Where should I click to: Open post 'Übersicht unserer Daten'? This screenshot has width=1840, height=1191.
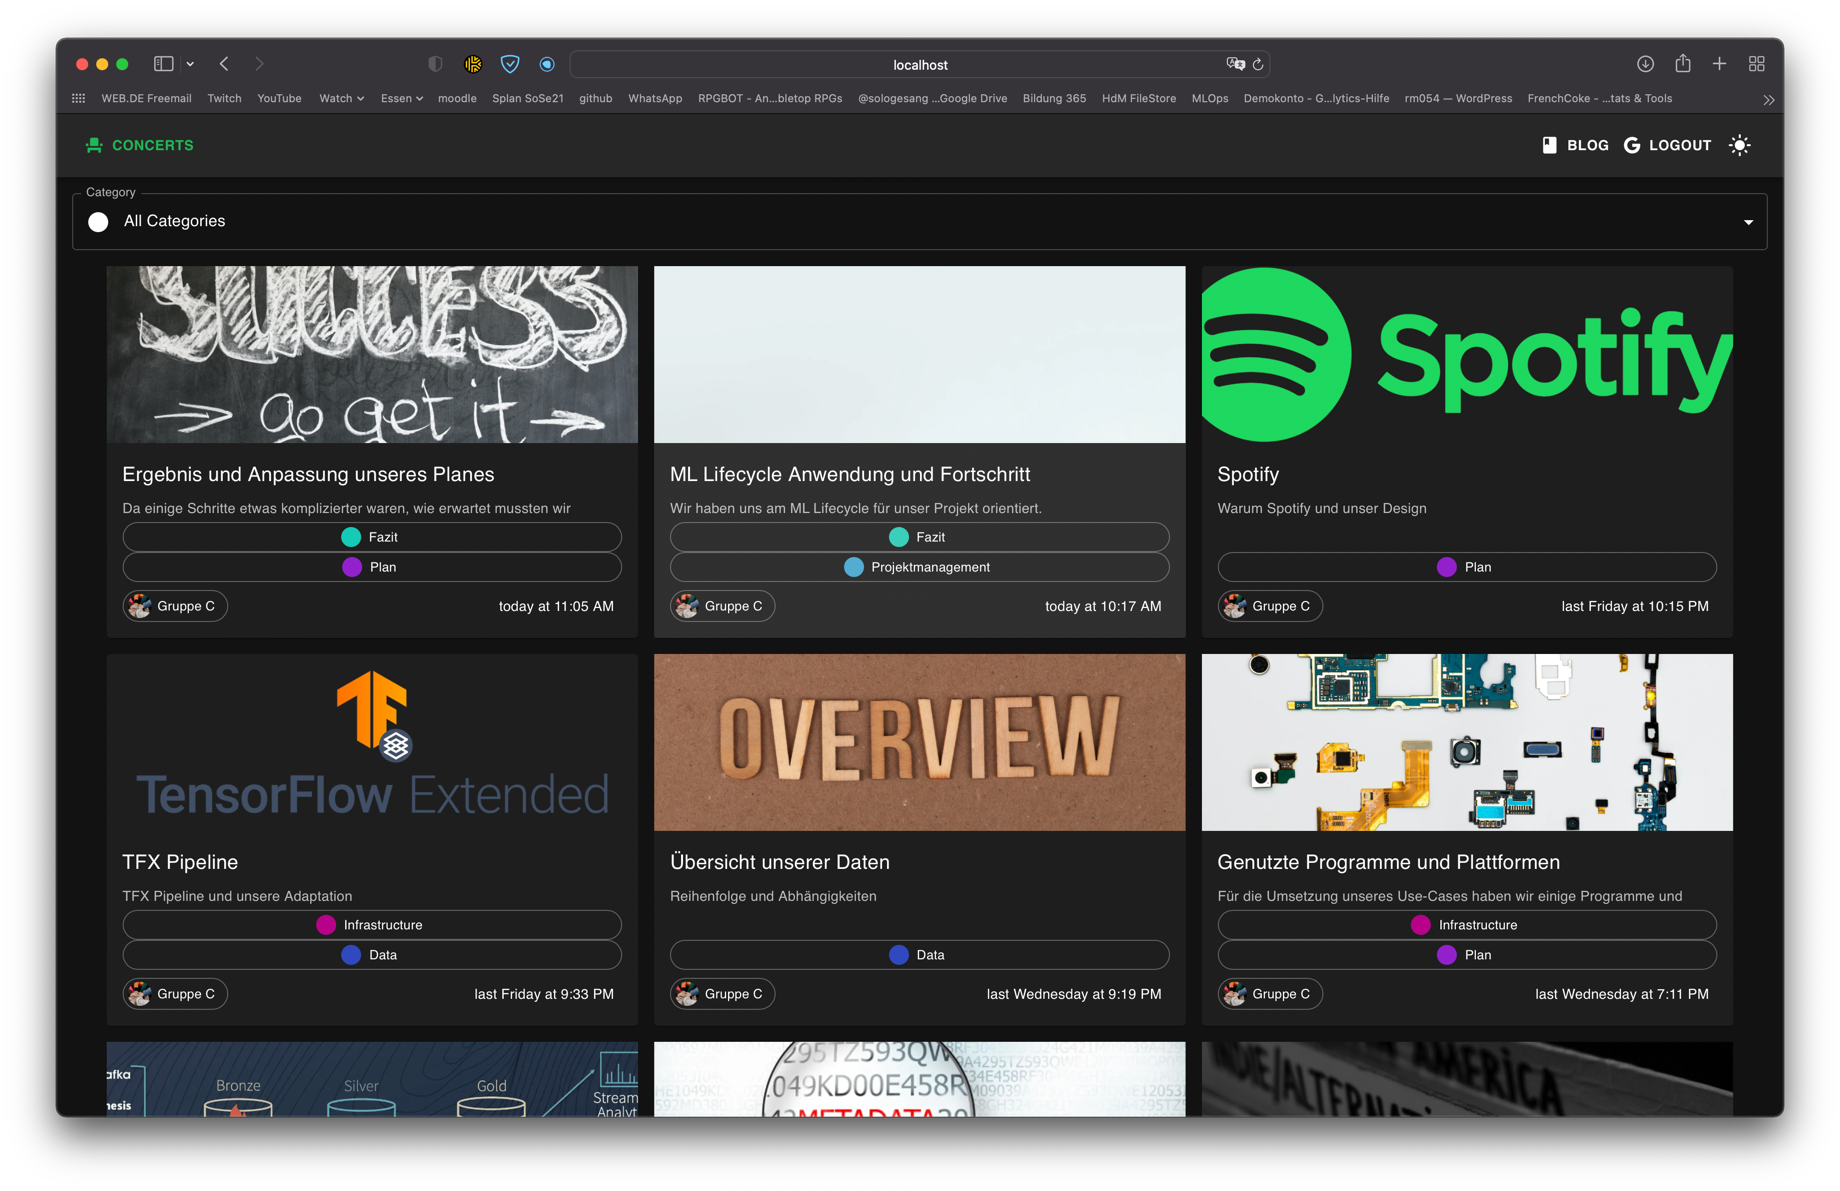tap(780, 862)
